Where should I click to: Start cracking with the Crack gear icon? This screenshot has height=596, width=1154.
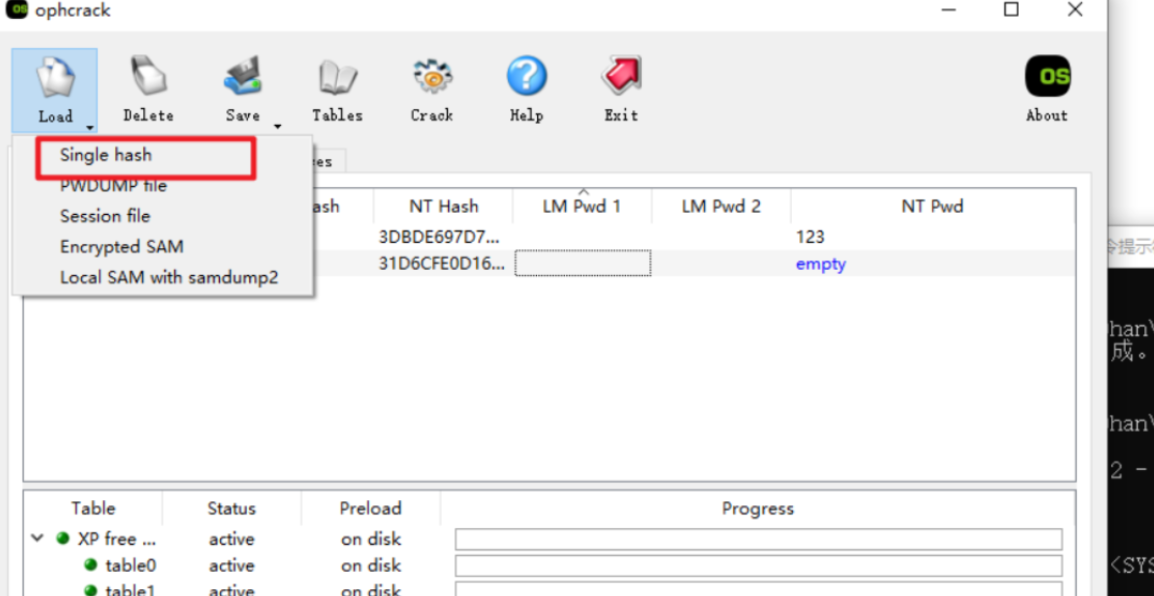pyautogui.click(x=432, y=77)
